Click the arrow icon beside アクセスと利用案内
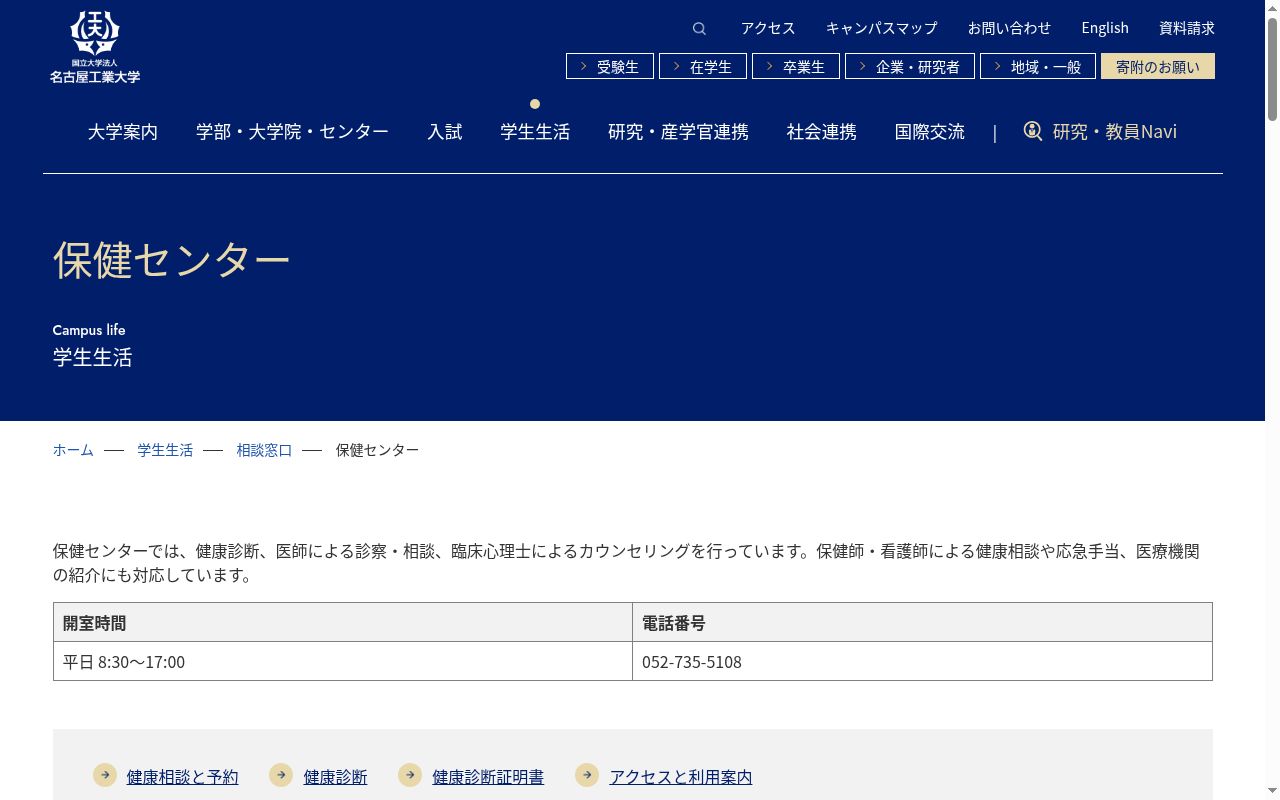 [587, 775]
